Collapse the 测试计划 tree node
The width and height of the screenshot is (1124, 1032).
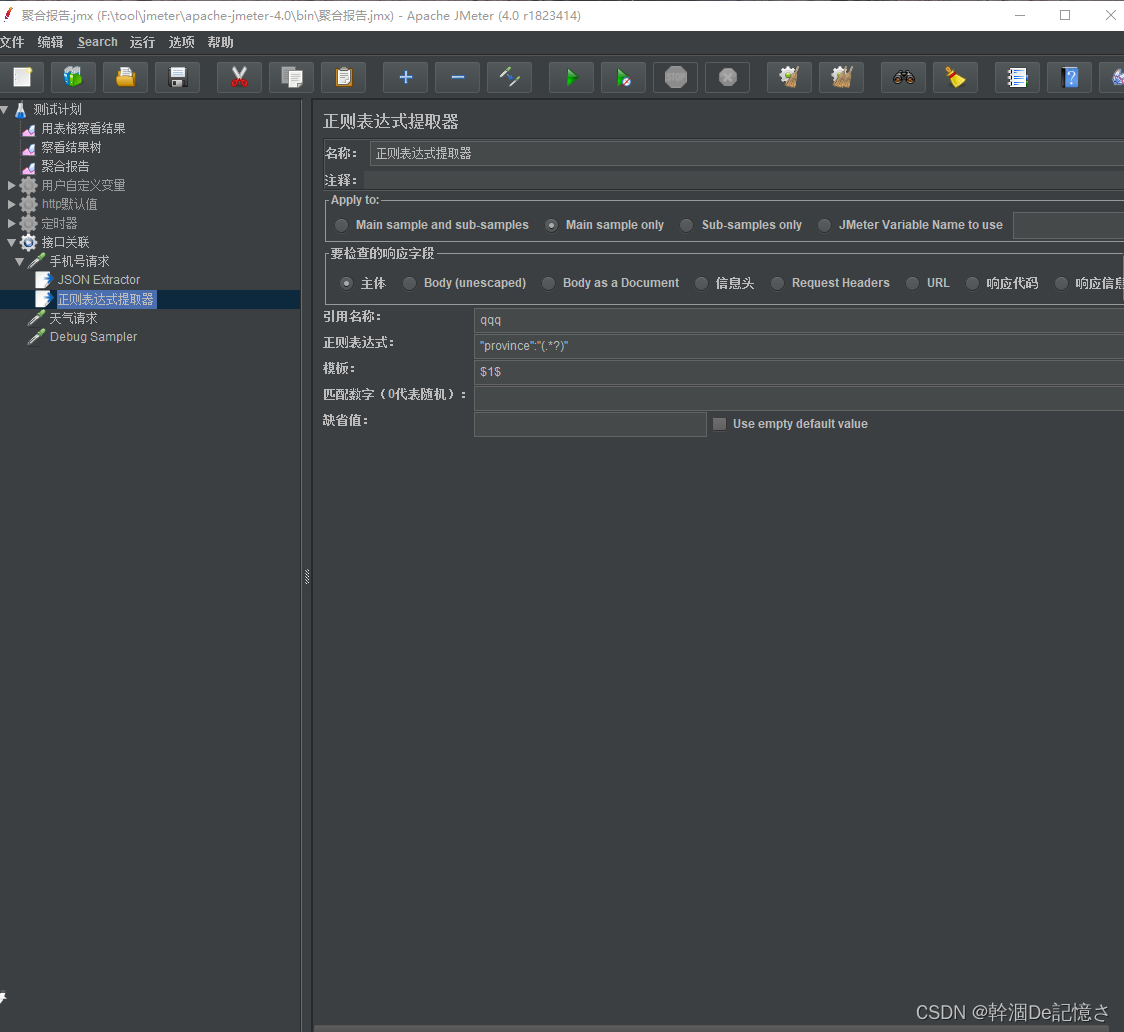click(4, 110)
